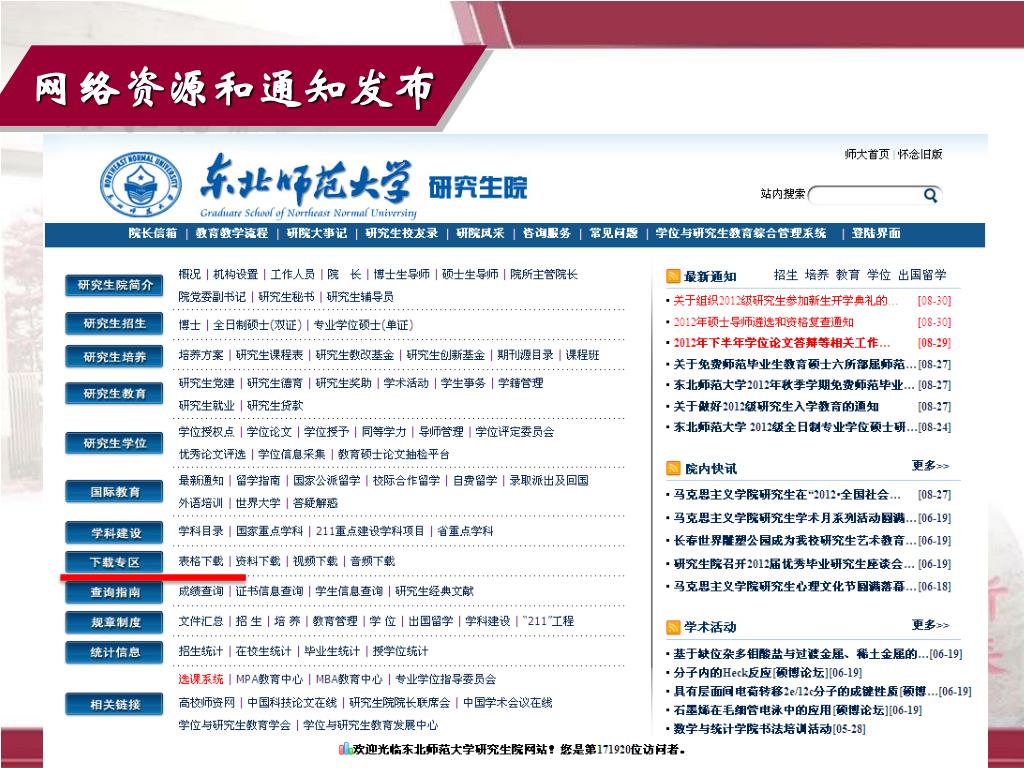Click the 研究生招生 button
1024x768 pixels.
(x=114, y=323)
